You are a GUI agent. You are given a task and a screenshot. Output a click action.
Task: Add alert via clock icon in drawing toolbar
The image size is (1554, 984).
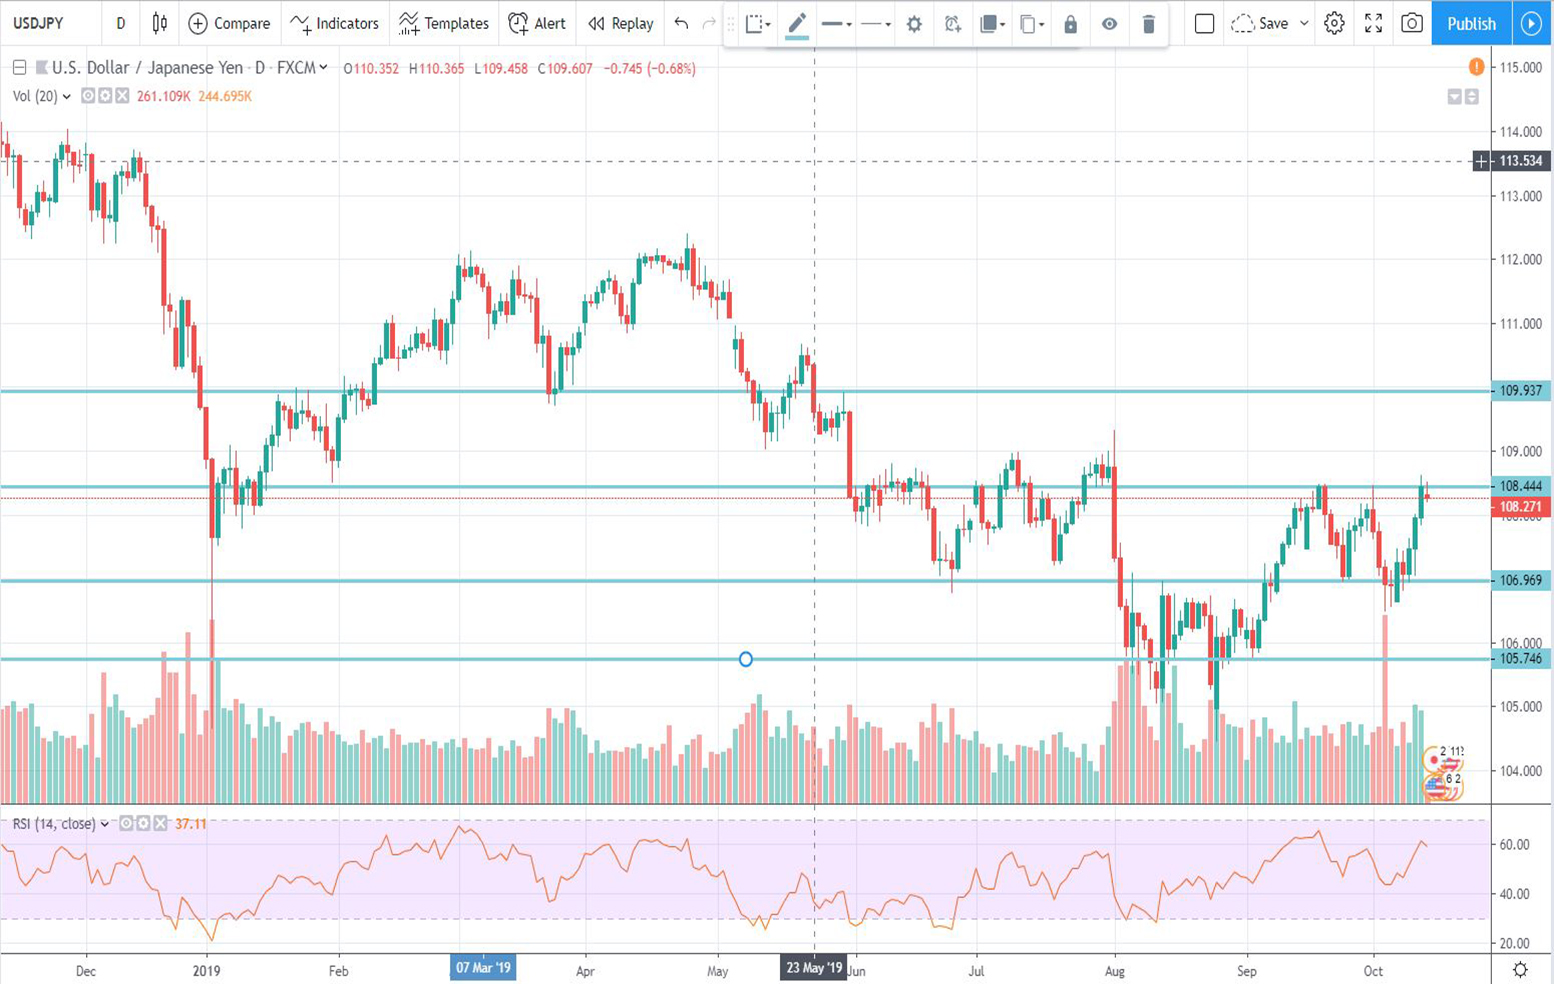[952, 24]
